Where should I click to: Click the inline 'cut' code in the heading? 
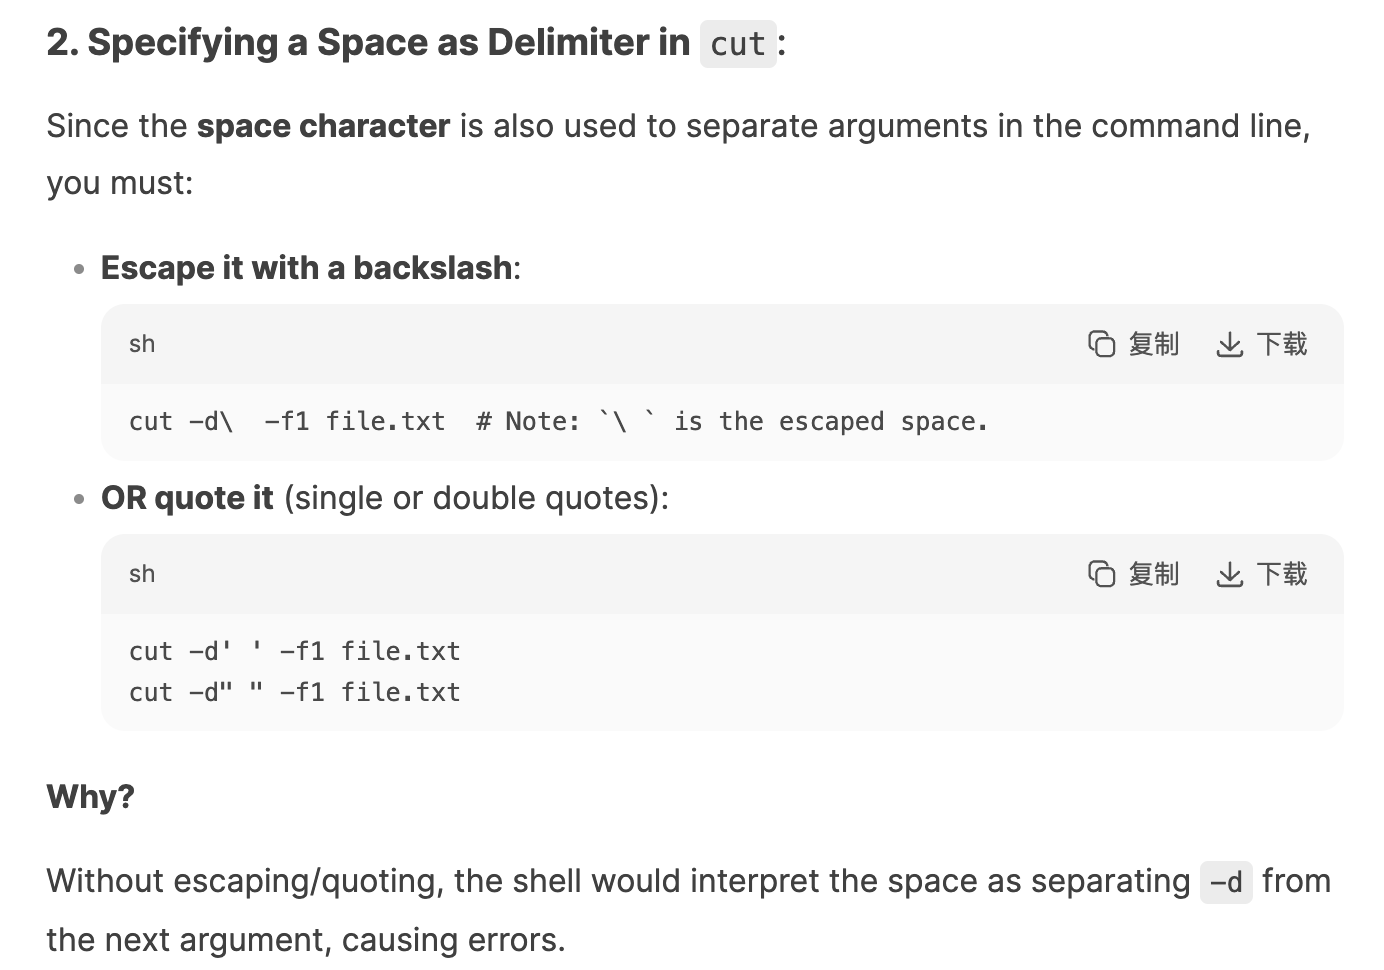738,44
